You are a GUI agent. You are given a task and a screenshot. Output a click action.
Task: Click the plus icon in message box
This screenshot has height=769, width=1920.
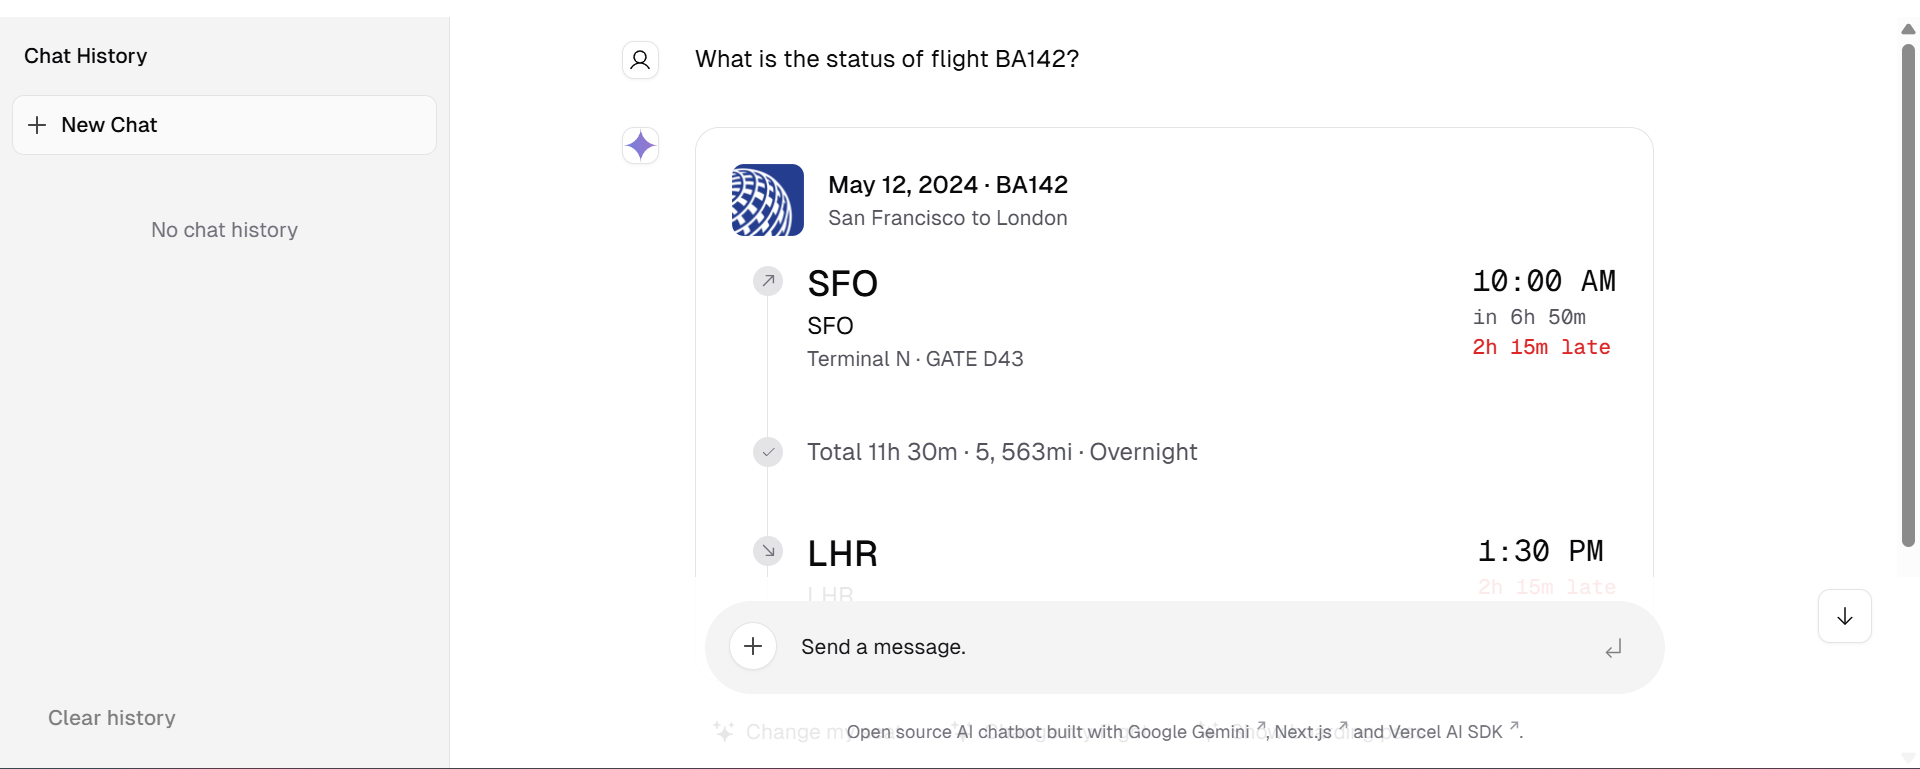[x=753, y=646]
